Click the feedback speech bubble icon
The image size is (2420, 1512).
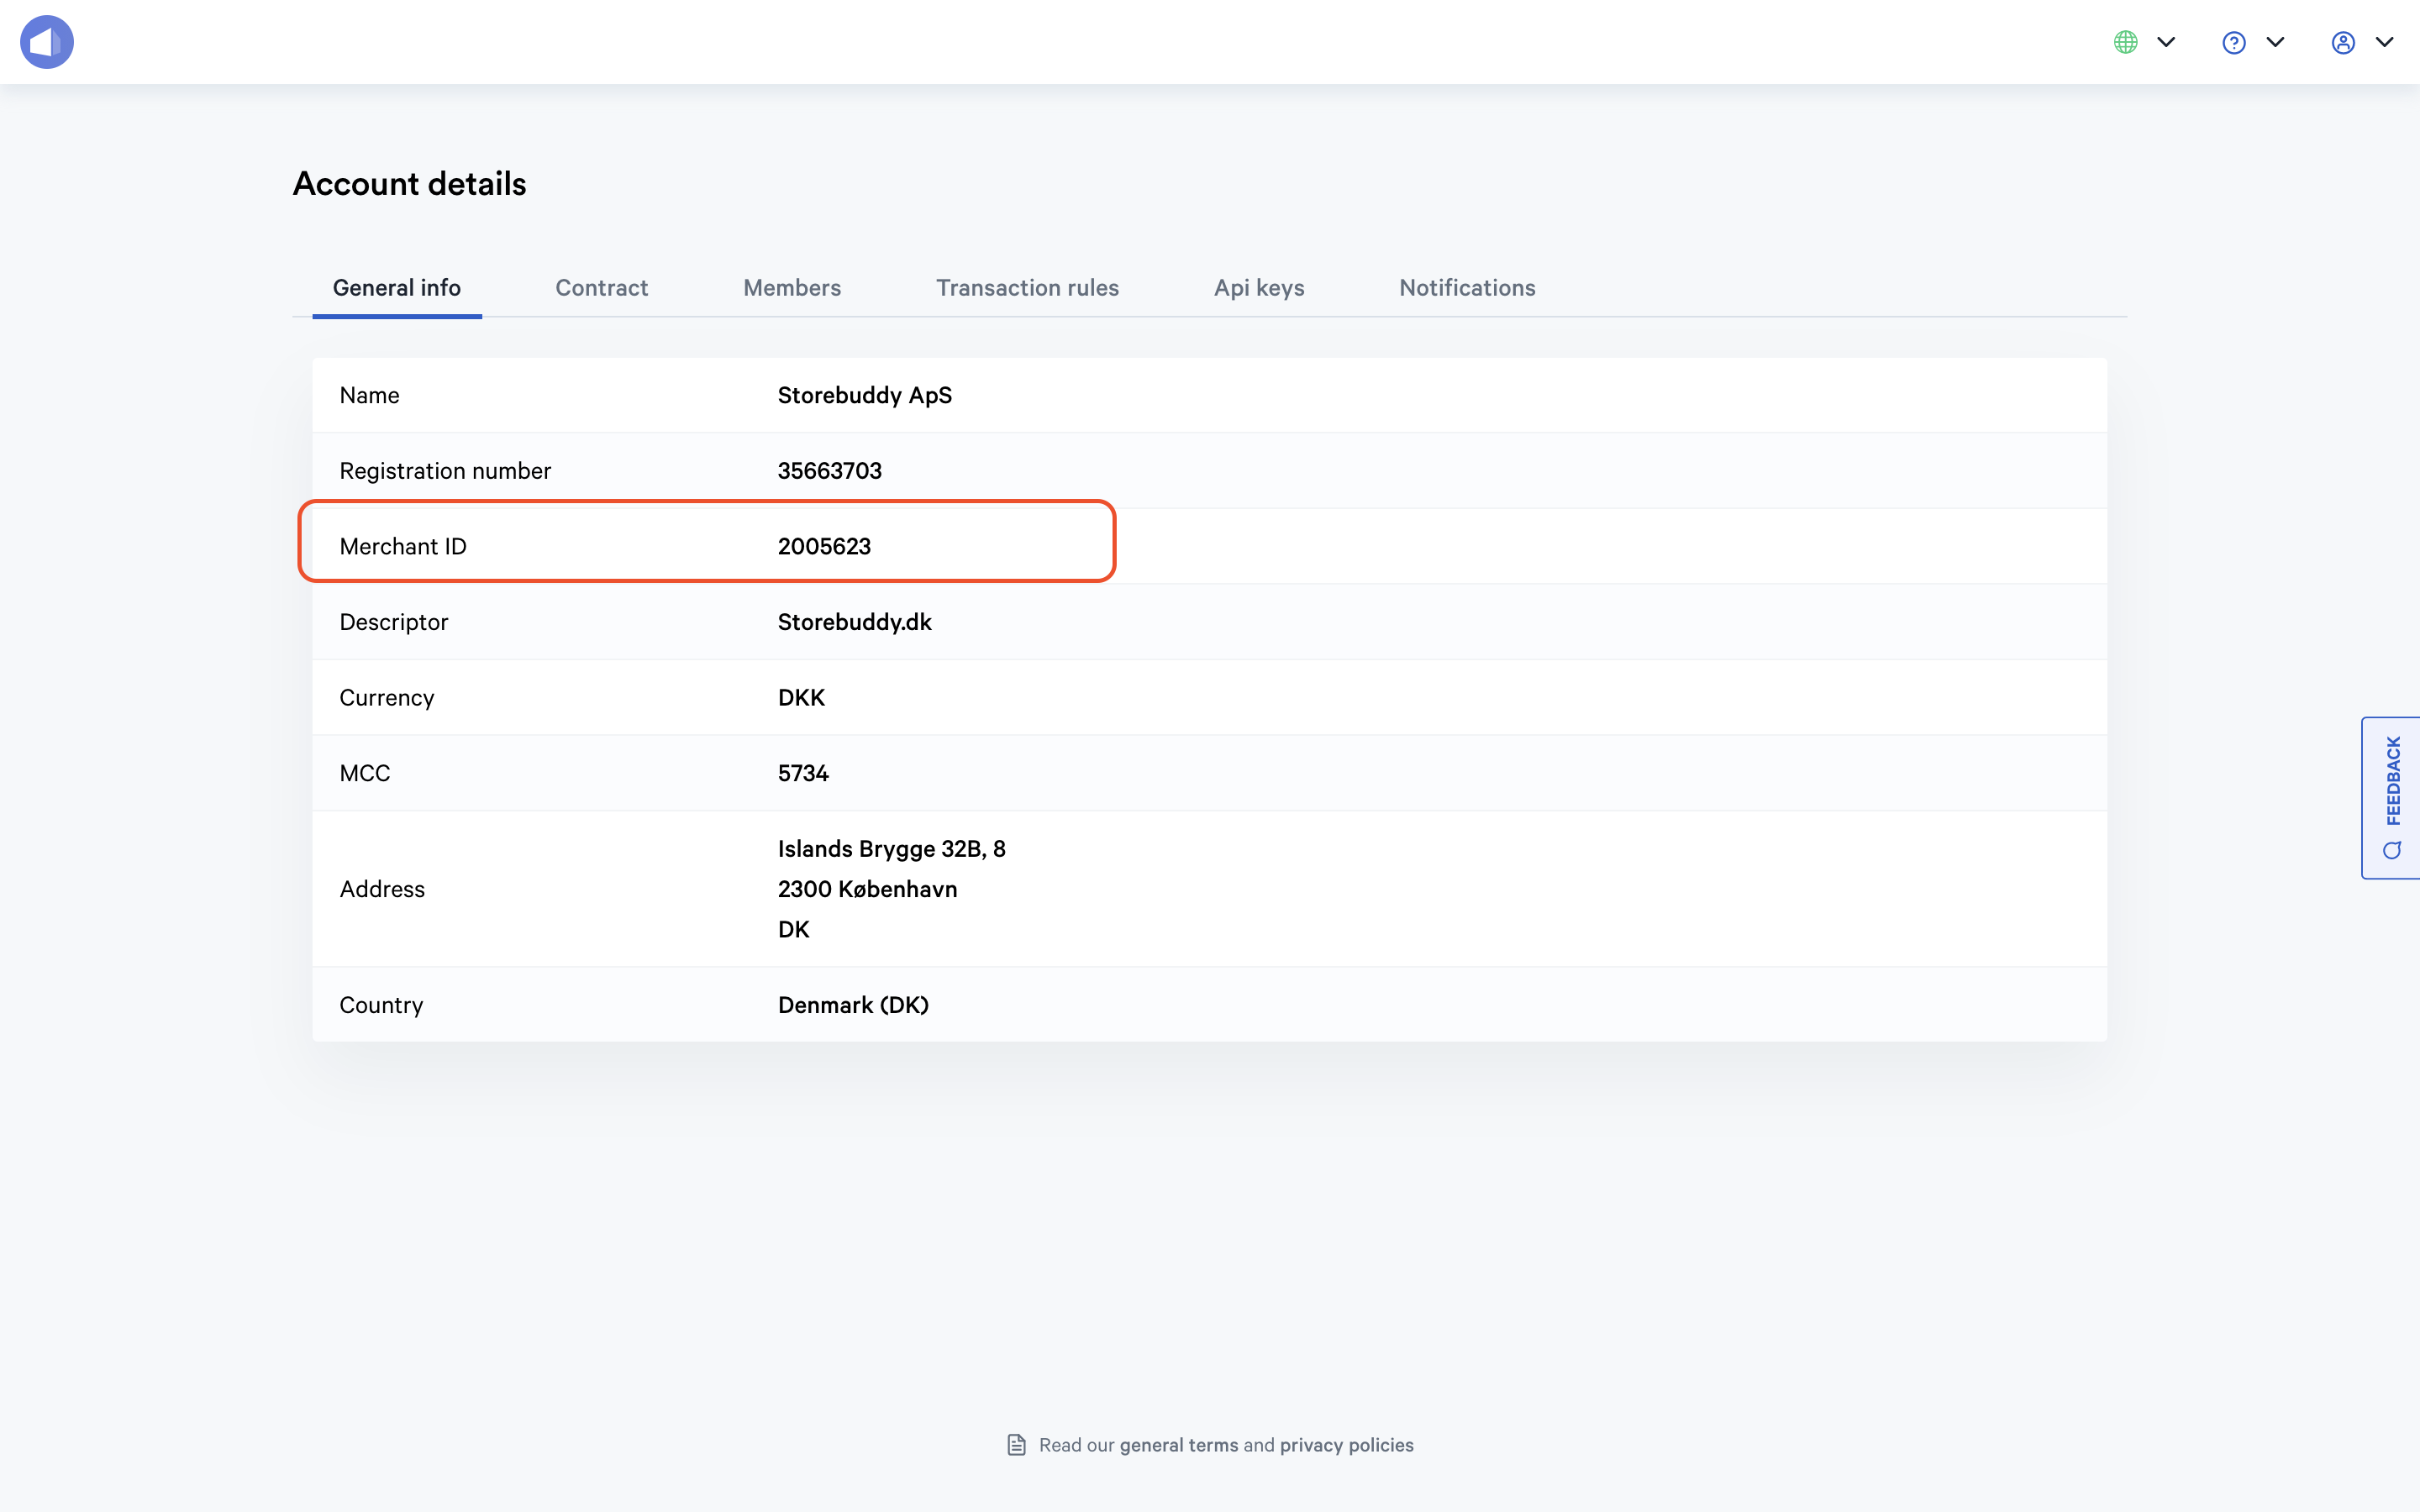pyautogui.click(x=2392, y=851)
